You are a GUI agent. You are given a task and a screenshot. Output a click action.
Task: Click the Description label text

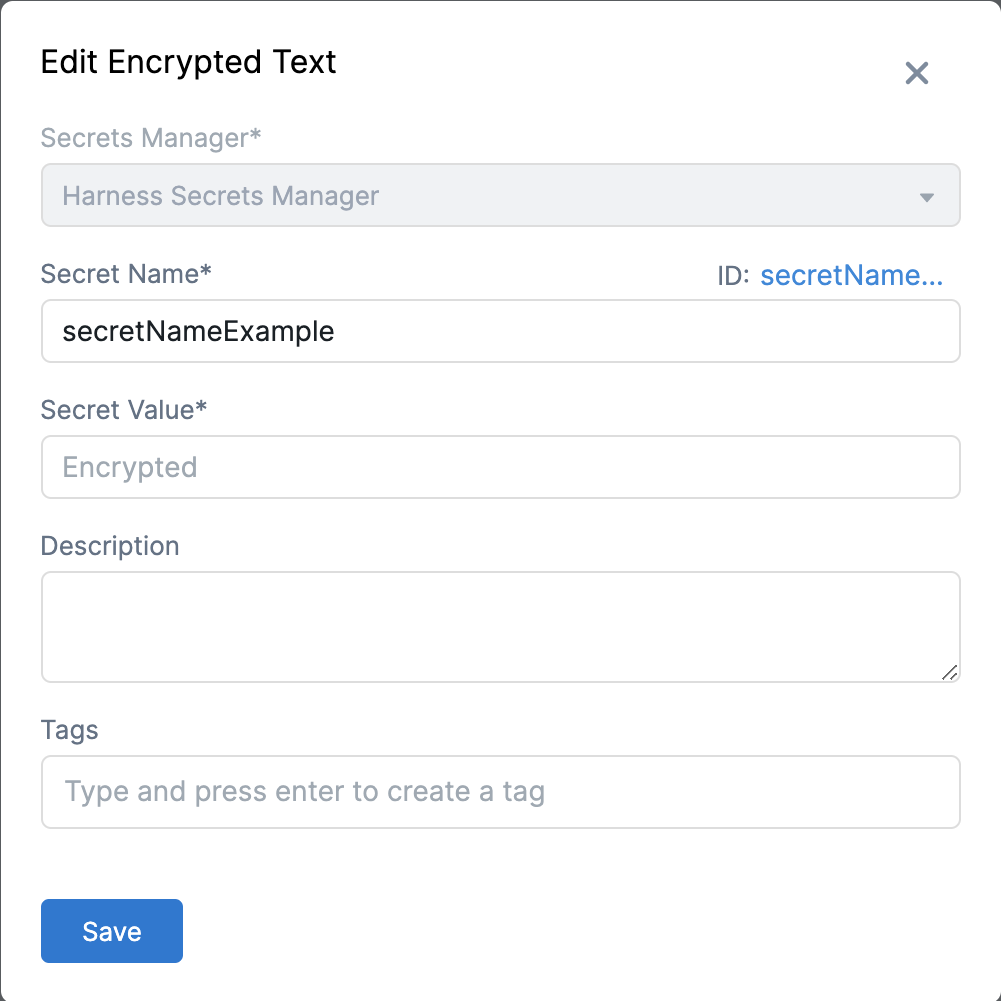[x=110, y=546]
